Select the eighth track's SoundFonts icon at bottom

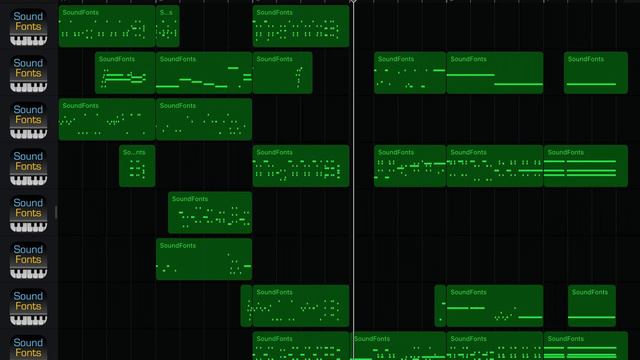point(28,347)
